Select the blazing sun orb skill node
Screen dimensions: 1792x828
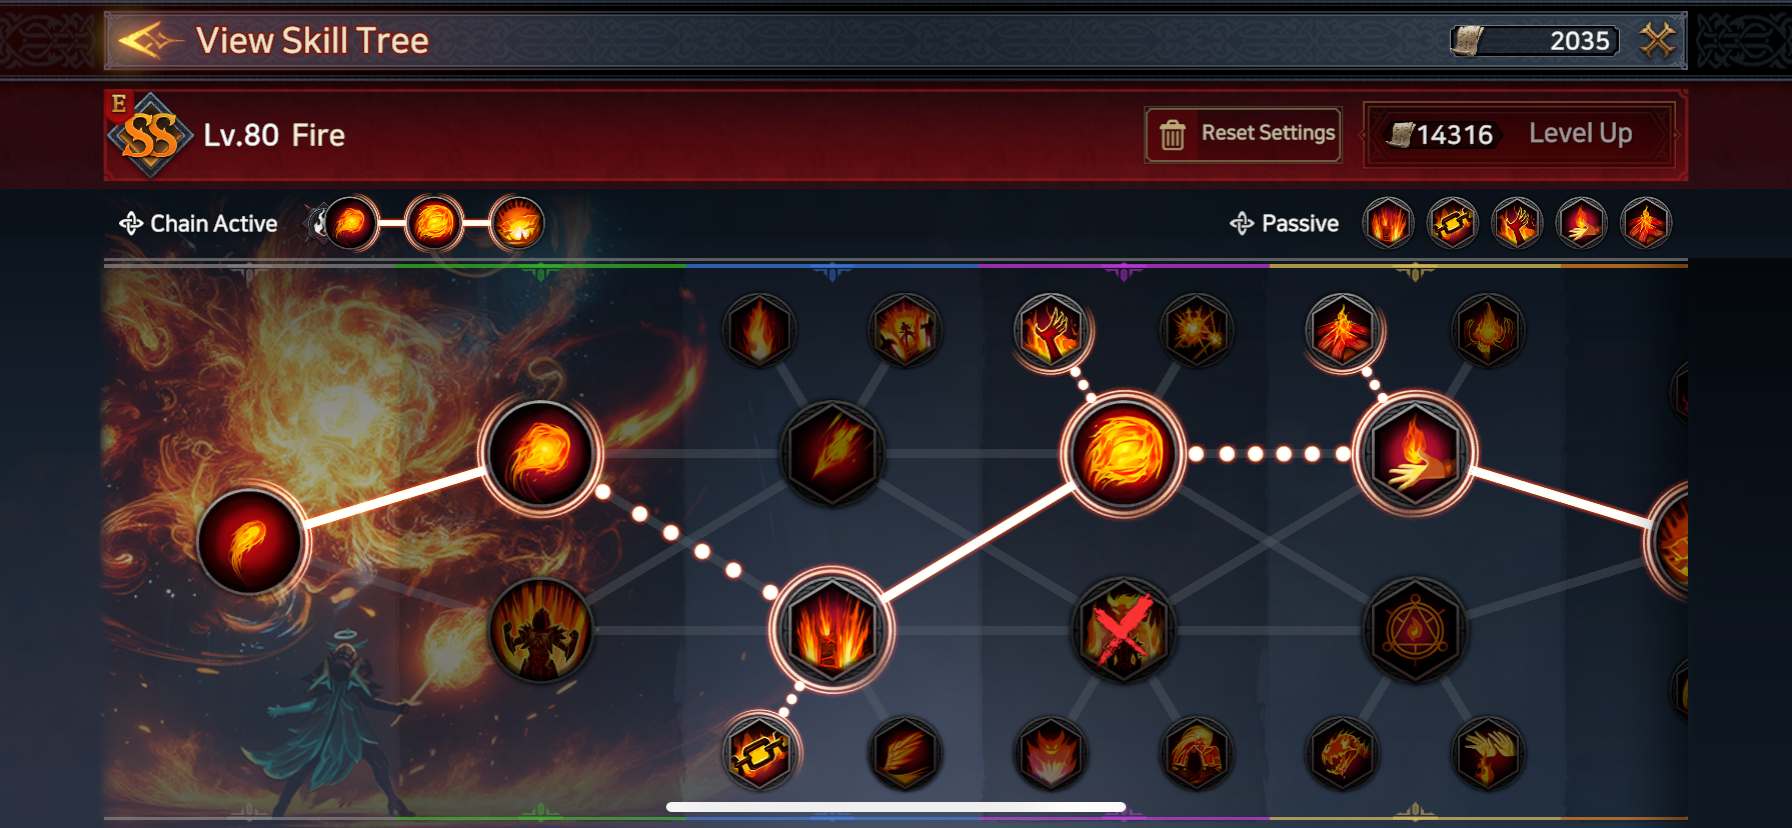(x=1123, y=454)
